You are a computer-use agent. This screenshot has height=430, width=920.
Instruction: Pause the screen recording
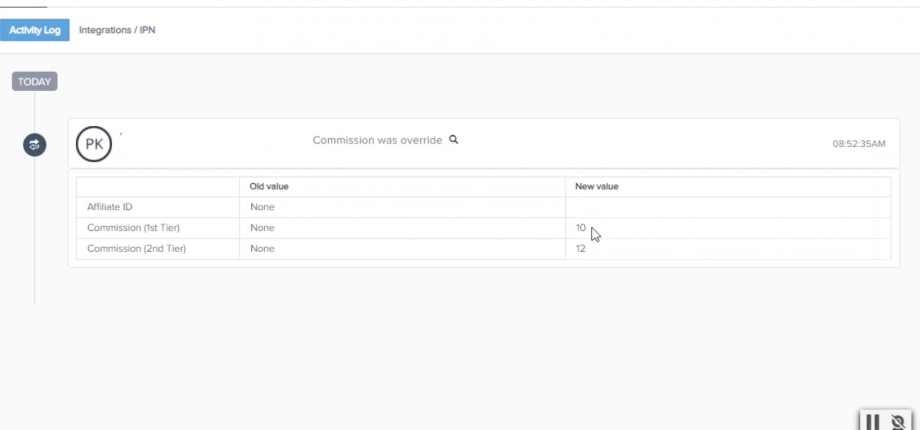pyautogui.click(x=872, y=422)
